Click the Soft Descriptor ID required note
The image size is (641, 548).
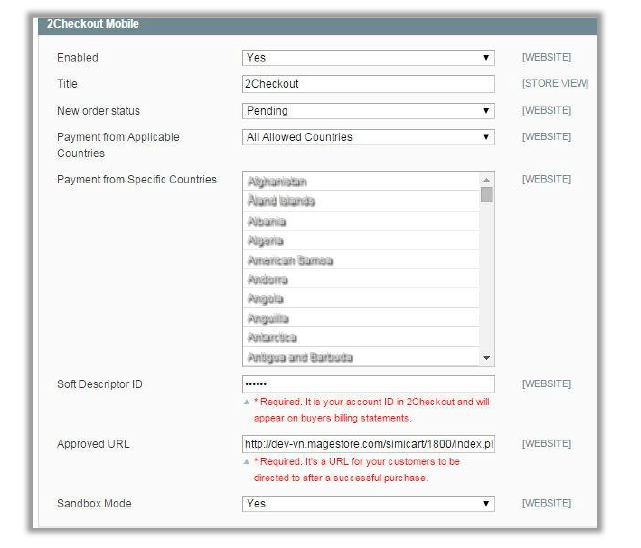pyautogui.click(x=372, y=410)
